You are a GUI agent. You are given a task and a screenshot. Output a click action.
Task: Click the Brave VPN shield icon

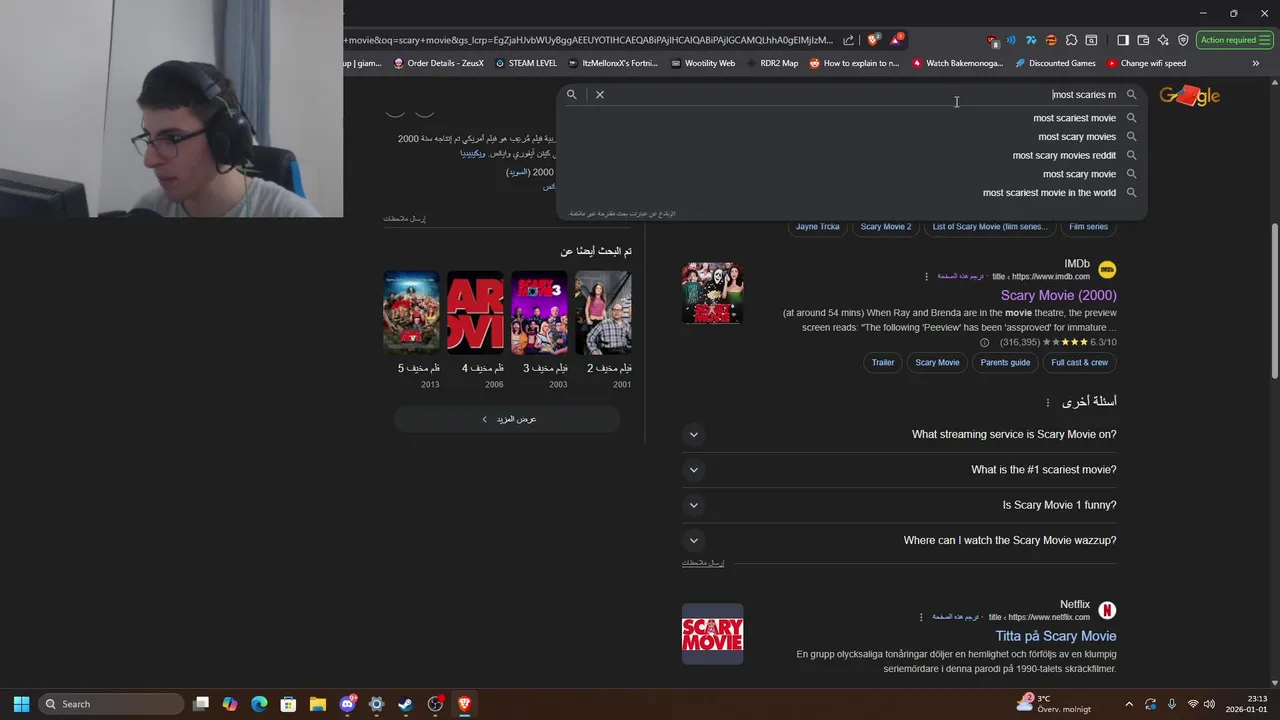point(1183,40)
